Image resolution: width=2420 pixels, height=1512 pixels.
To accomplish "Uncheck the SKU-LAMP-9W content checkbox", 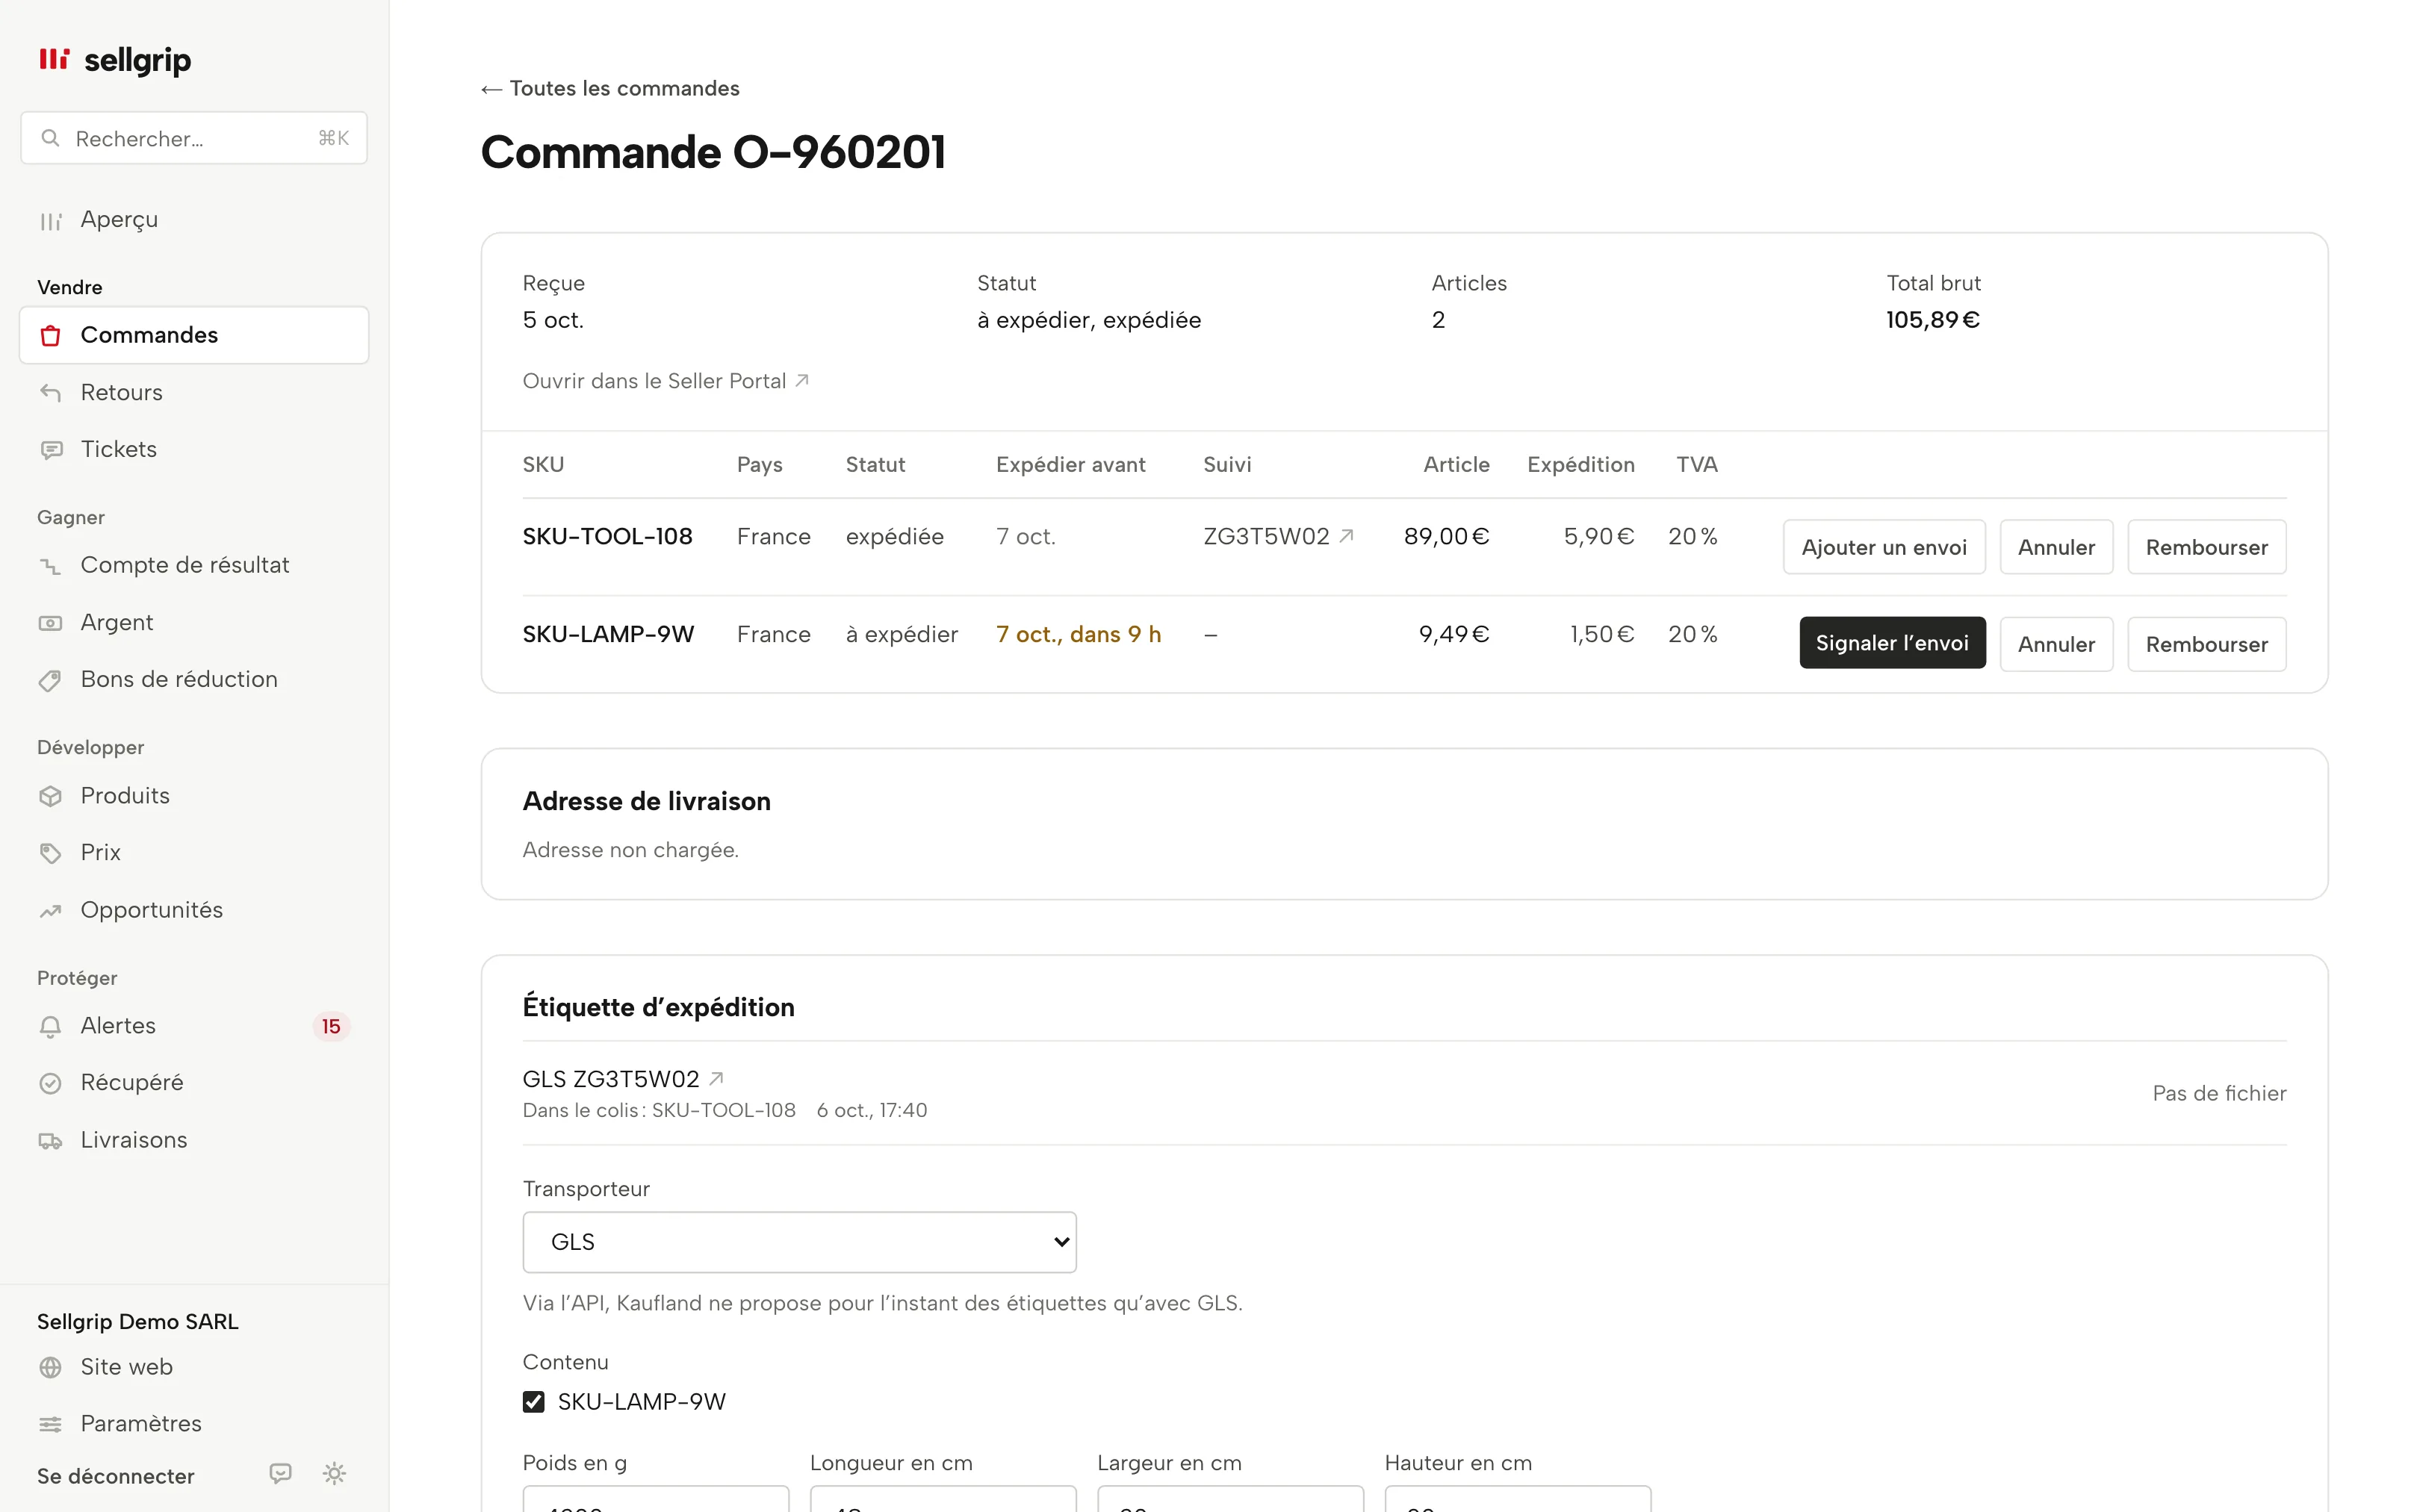I will tap(534, 1401).
